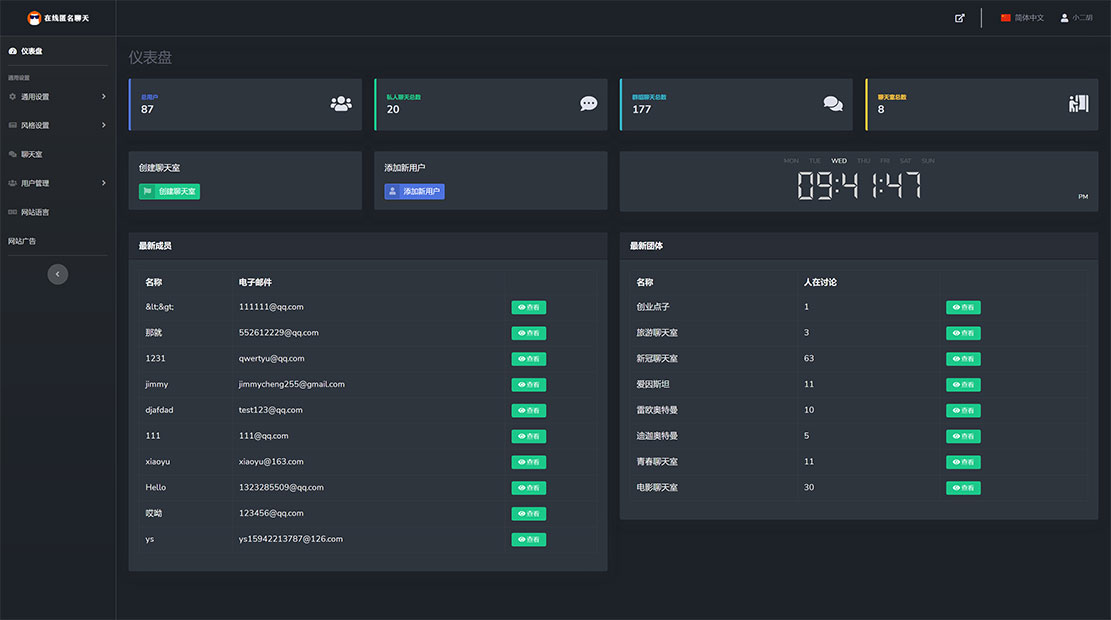This screenshot has height=620, width=1111.
Task: Click the 创建聊天室 green button
Action: (x=168, y=190)
